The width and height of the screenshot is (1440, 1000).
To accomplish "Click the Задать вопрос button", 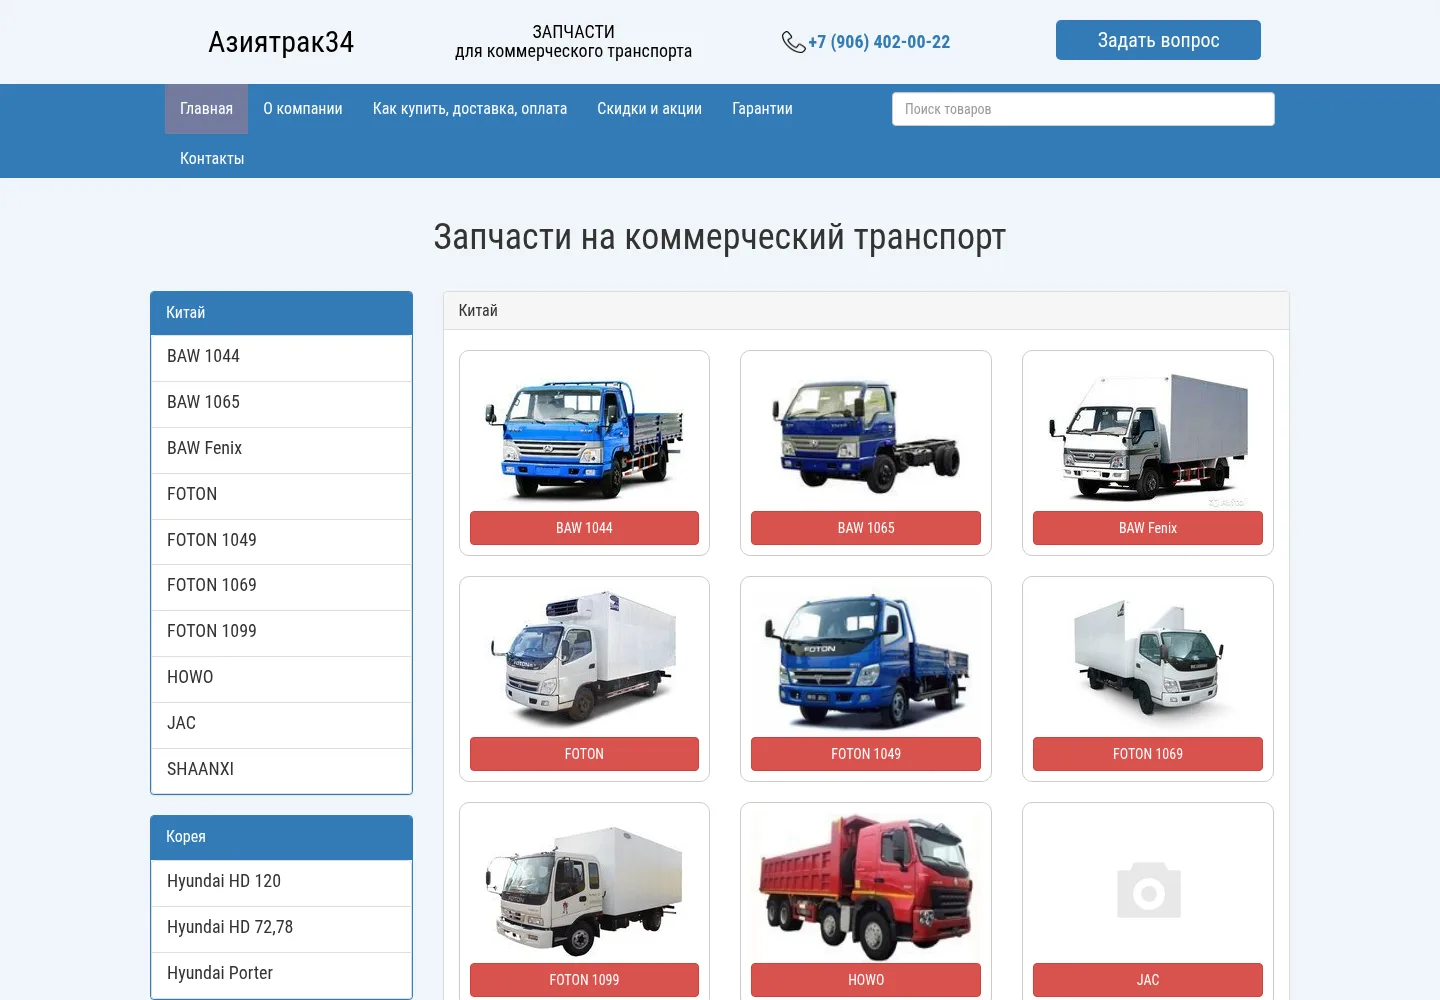I will tap(1158, 40).
